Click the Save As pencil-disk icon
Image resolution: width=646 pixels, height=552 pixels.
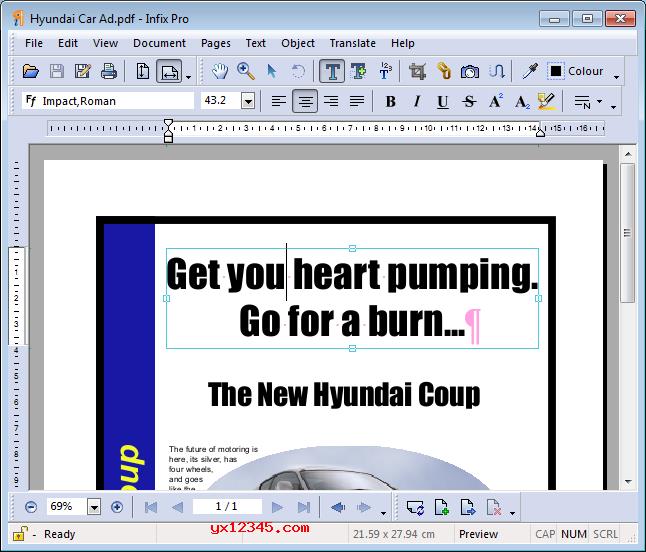(x=83, y=71)
